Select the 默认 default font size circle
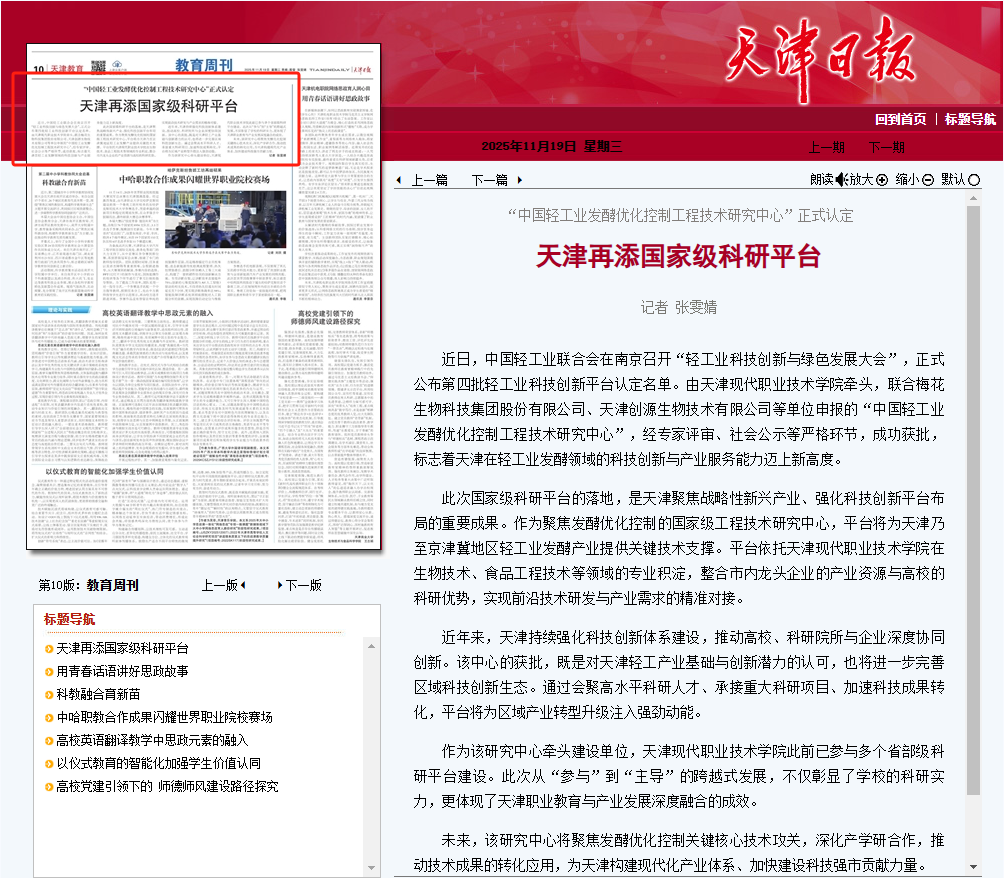Screen dimensions: 1004x878 [974, 179]
